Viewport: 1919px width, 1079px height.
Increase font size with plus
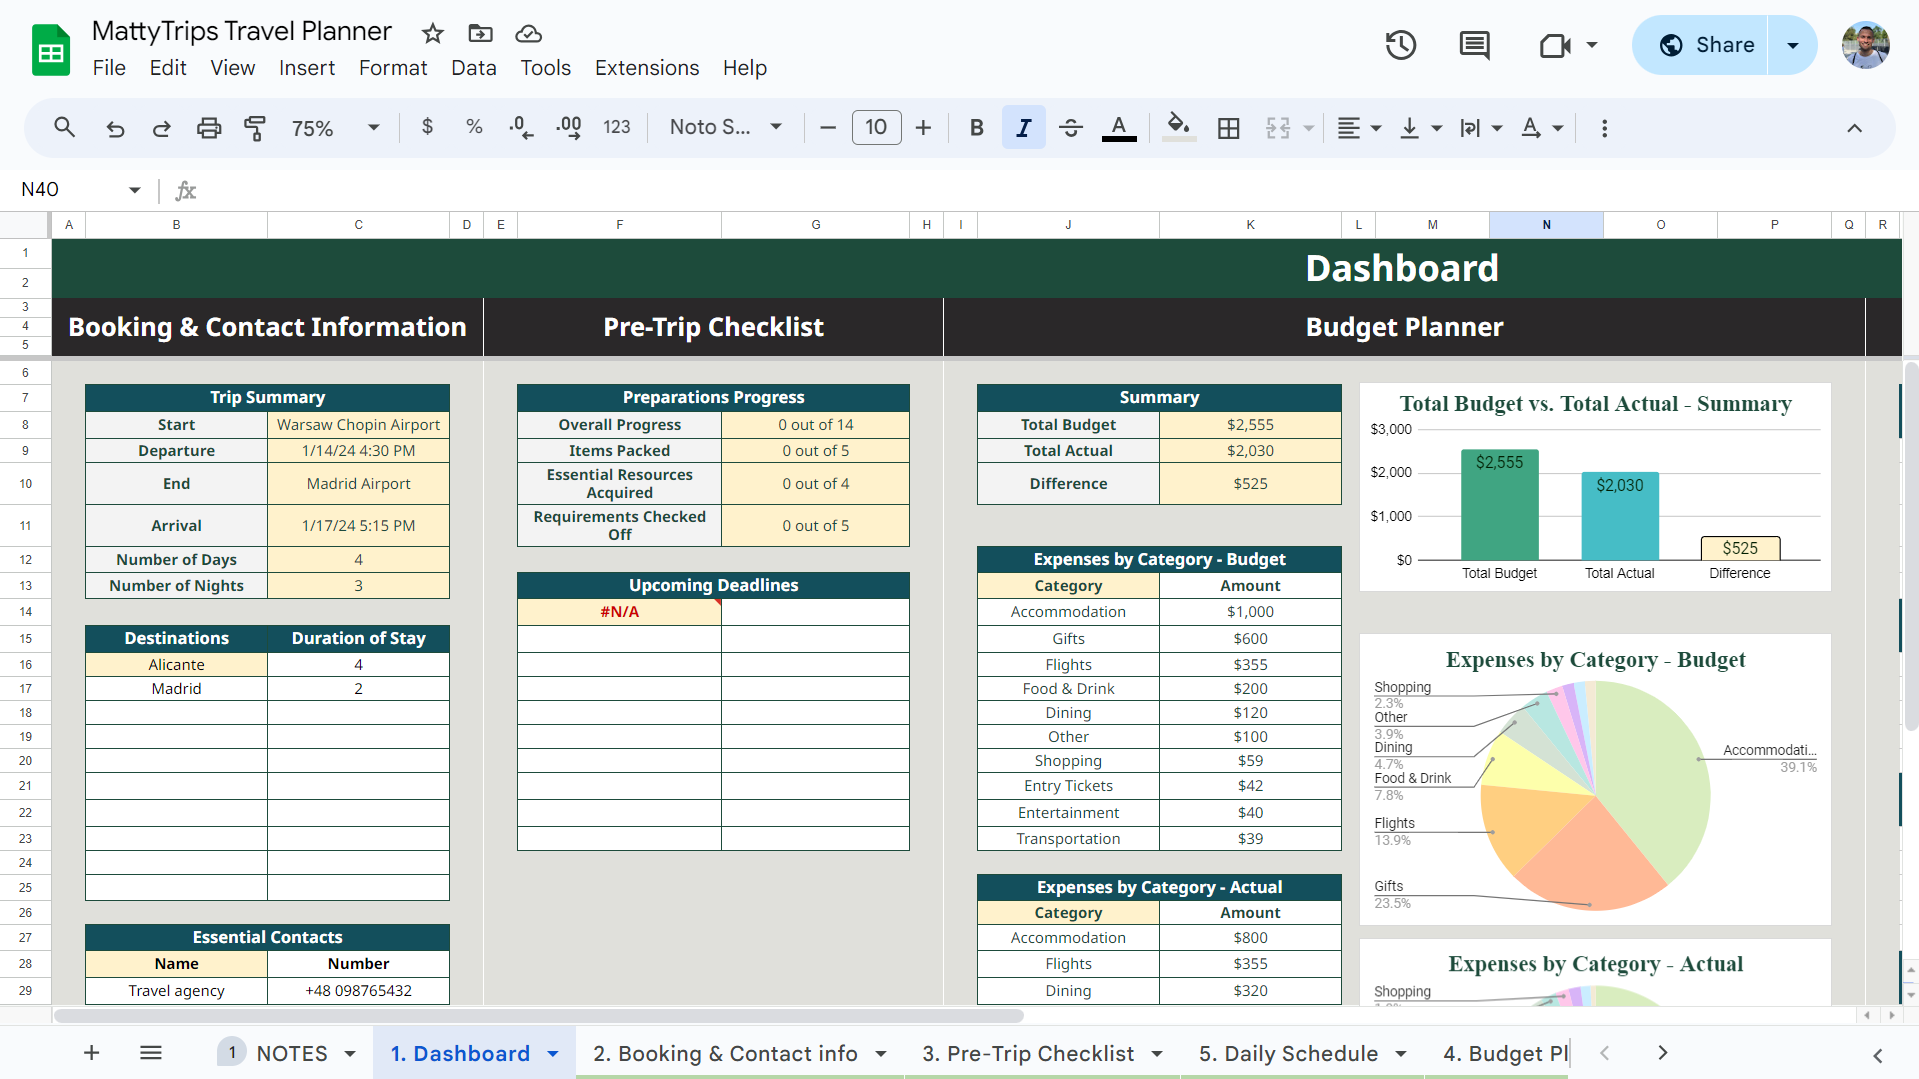[x=923, y=128]
